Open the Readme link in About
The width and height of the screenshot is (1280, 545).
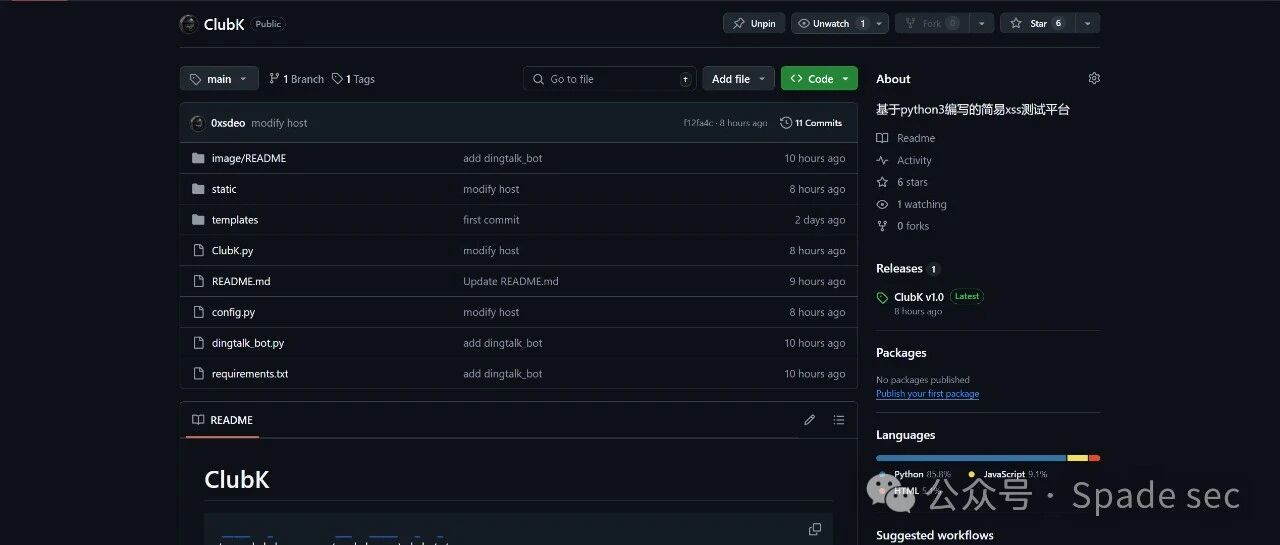tap(906, 138)
